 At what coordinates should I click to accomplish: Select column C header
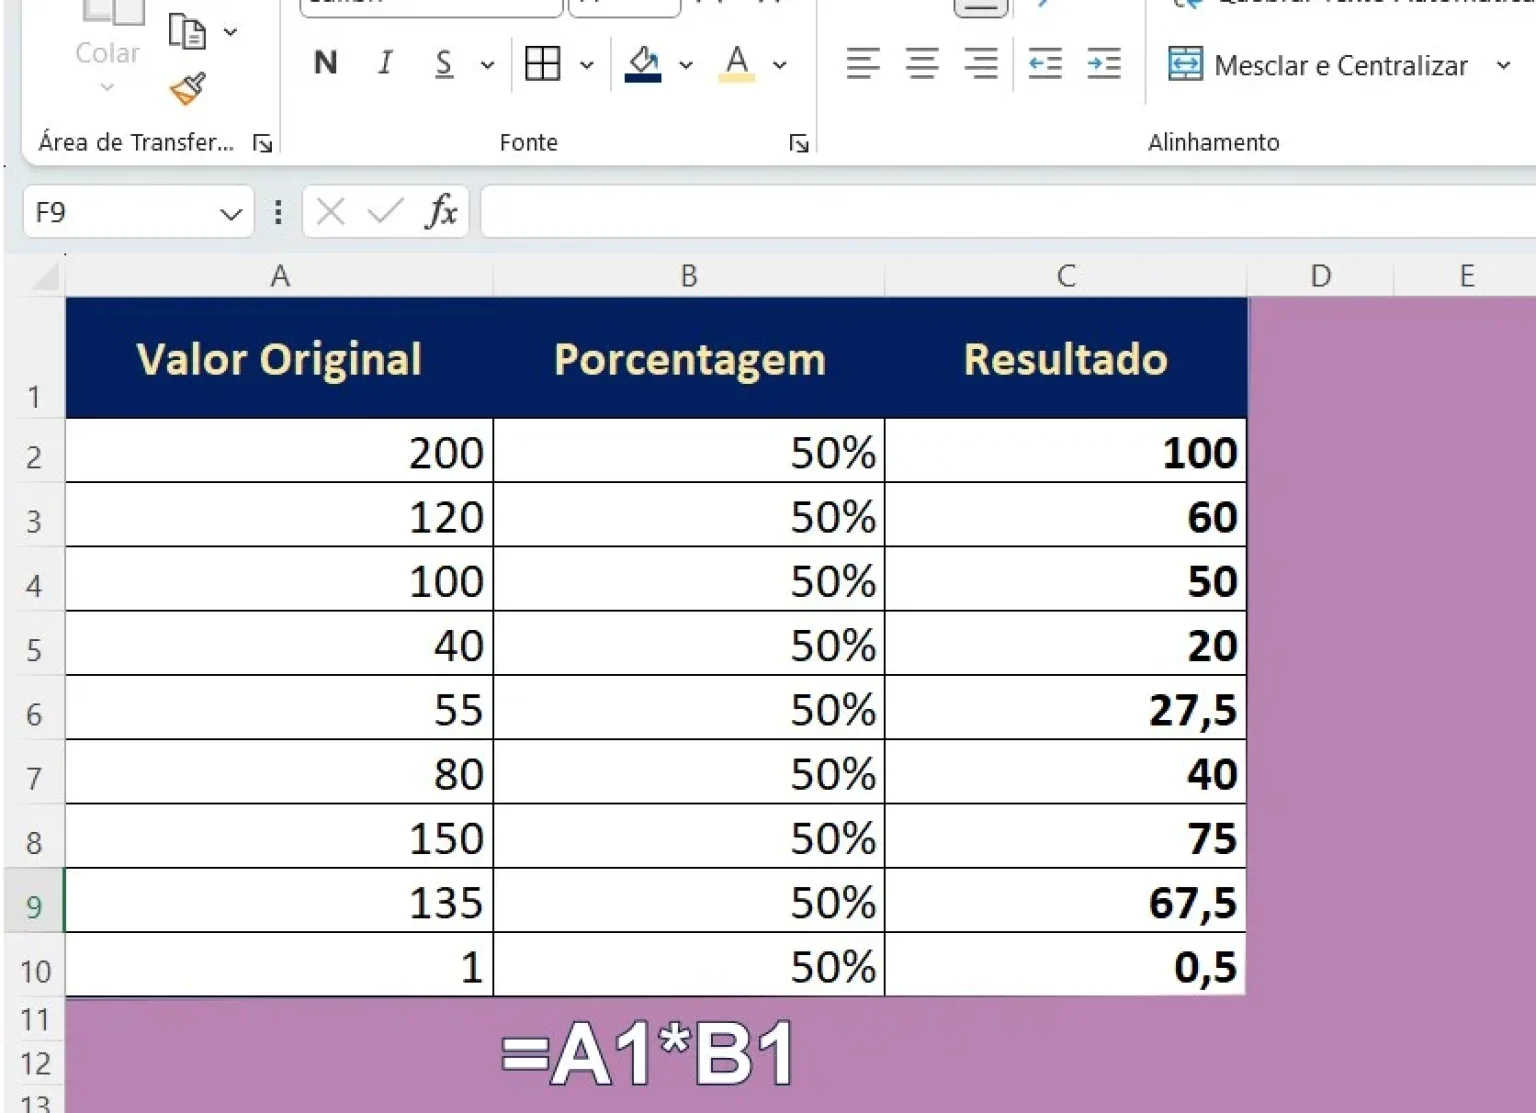1066,276
